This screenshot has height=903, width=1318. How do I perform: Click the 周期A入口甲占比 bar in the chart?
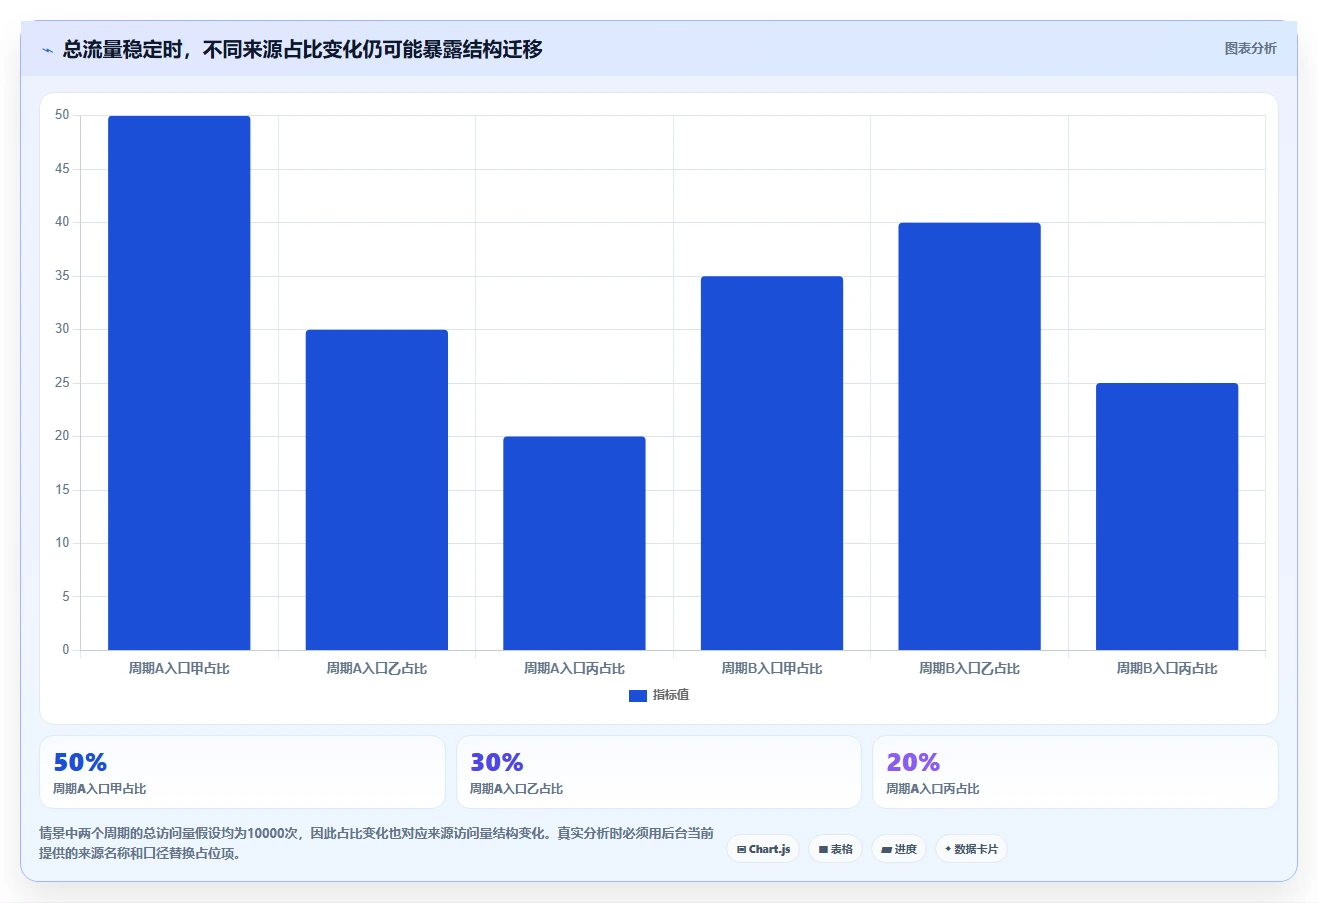coord(179,383)
